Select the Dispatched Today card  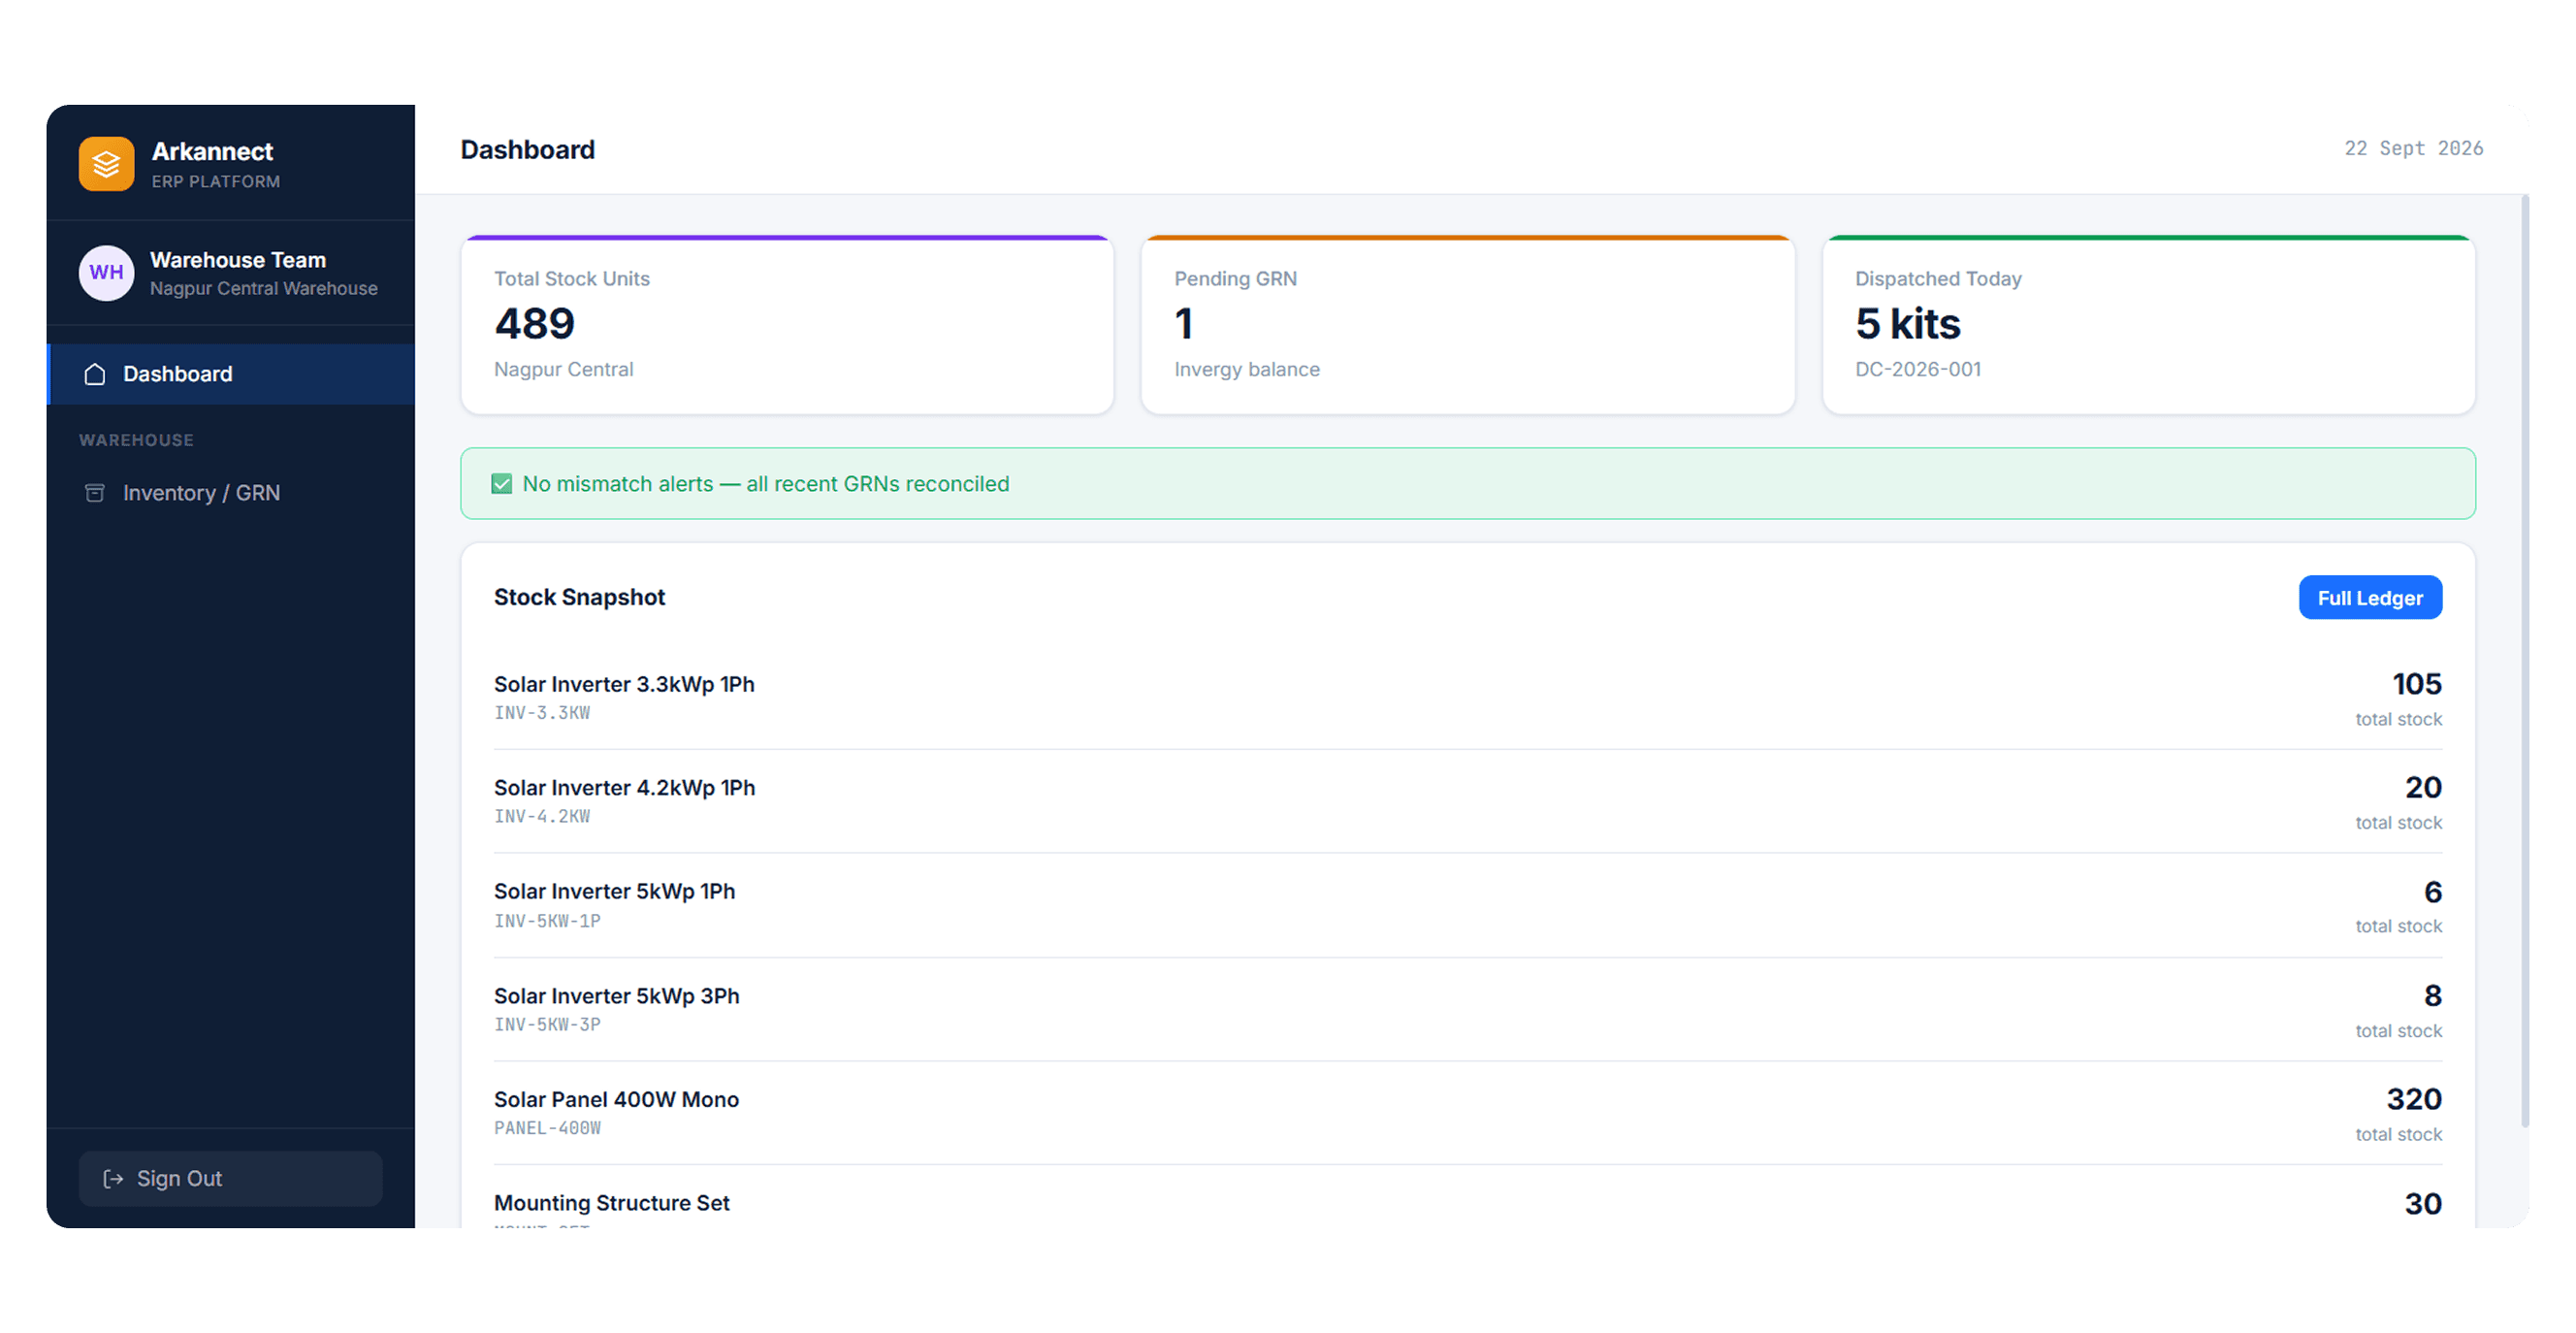point(2148,325)
